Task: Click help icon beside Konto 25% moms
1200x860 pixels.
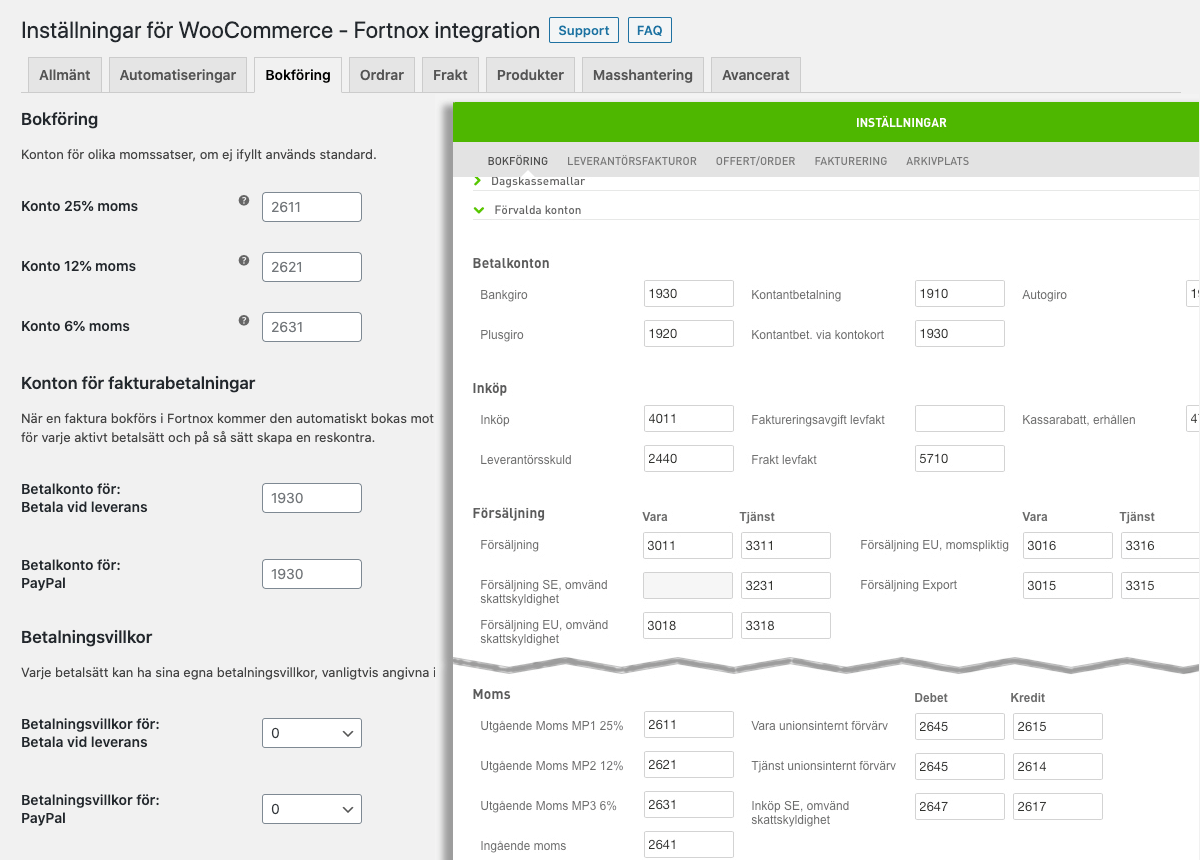Action: click(243, 201)
